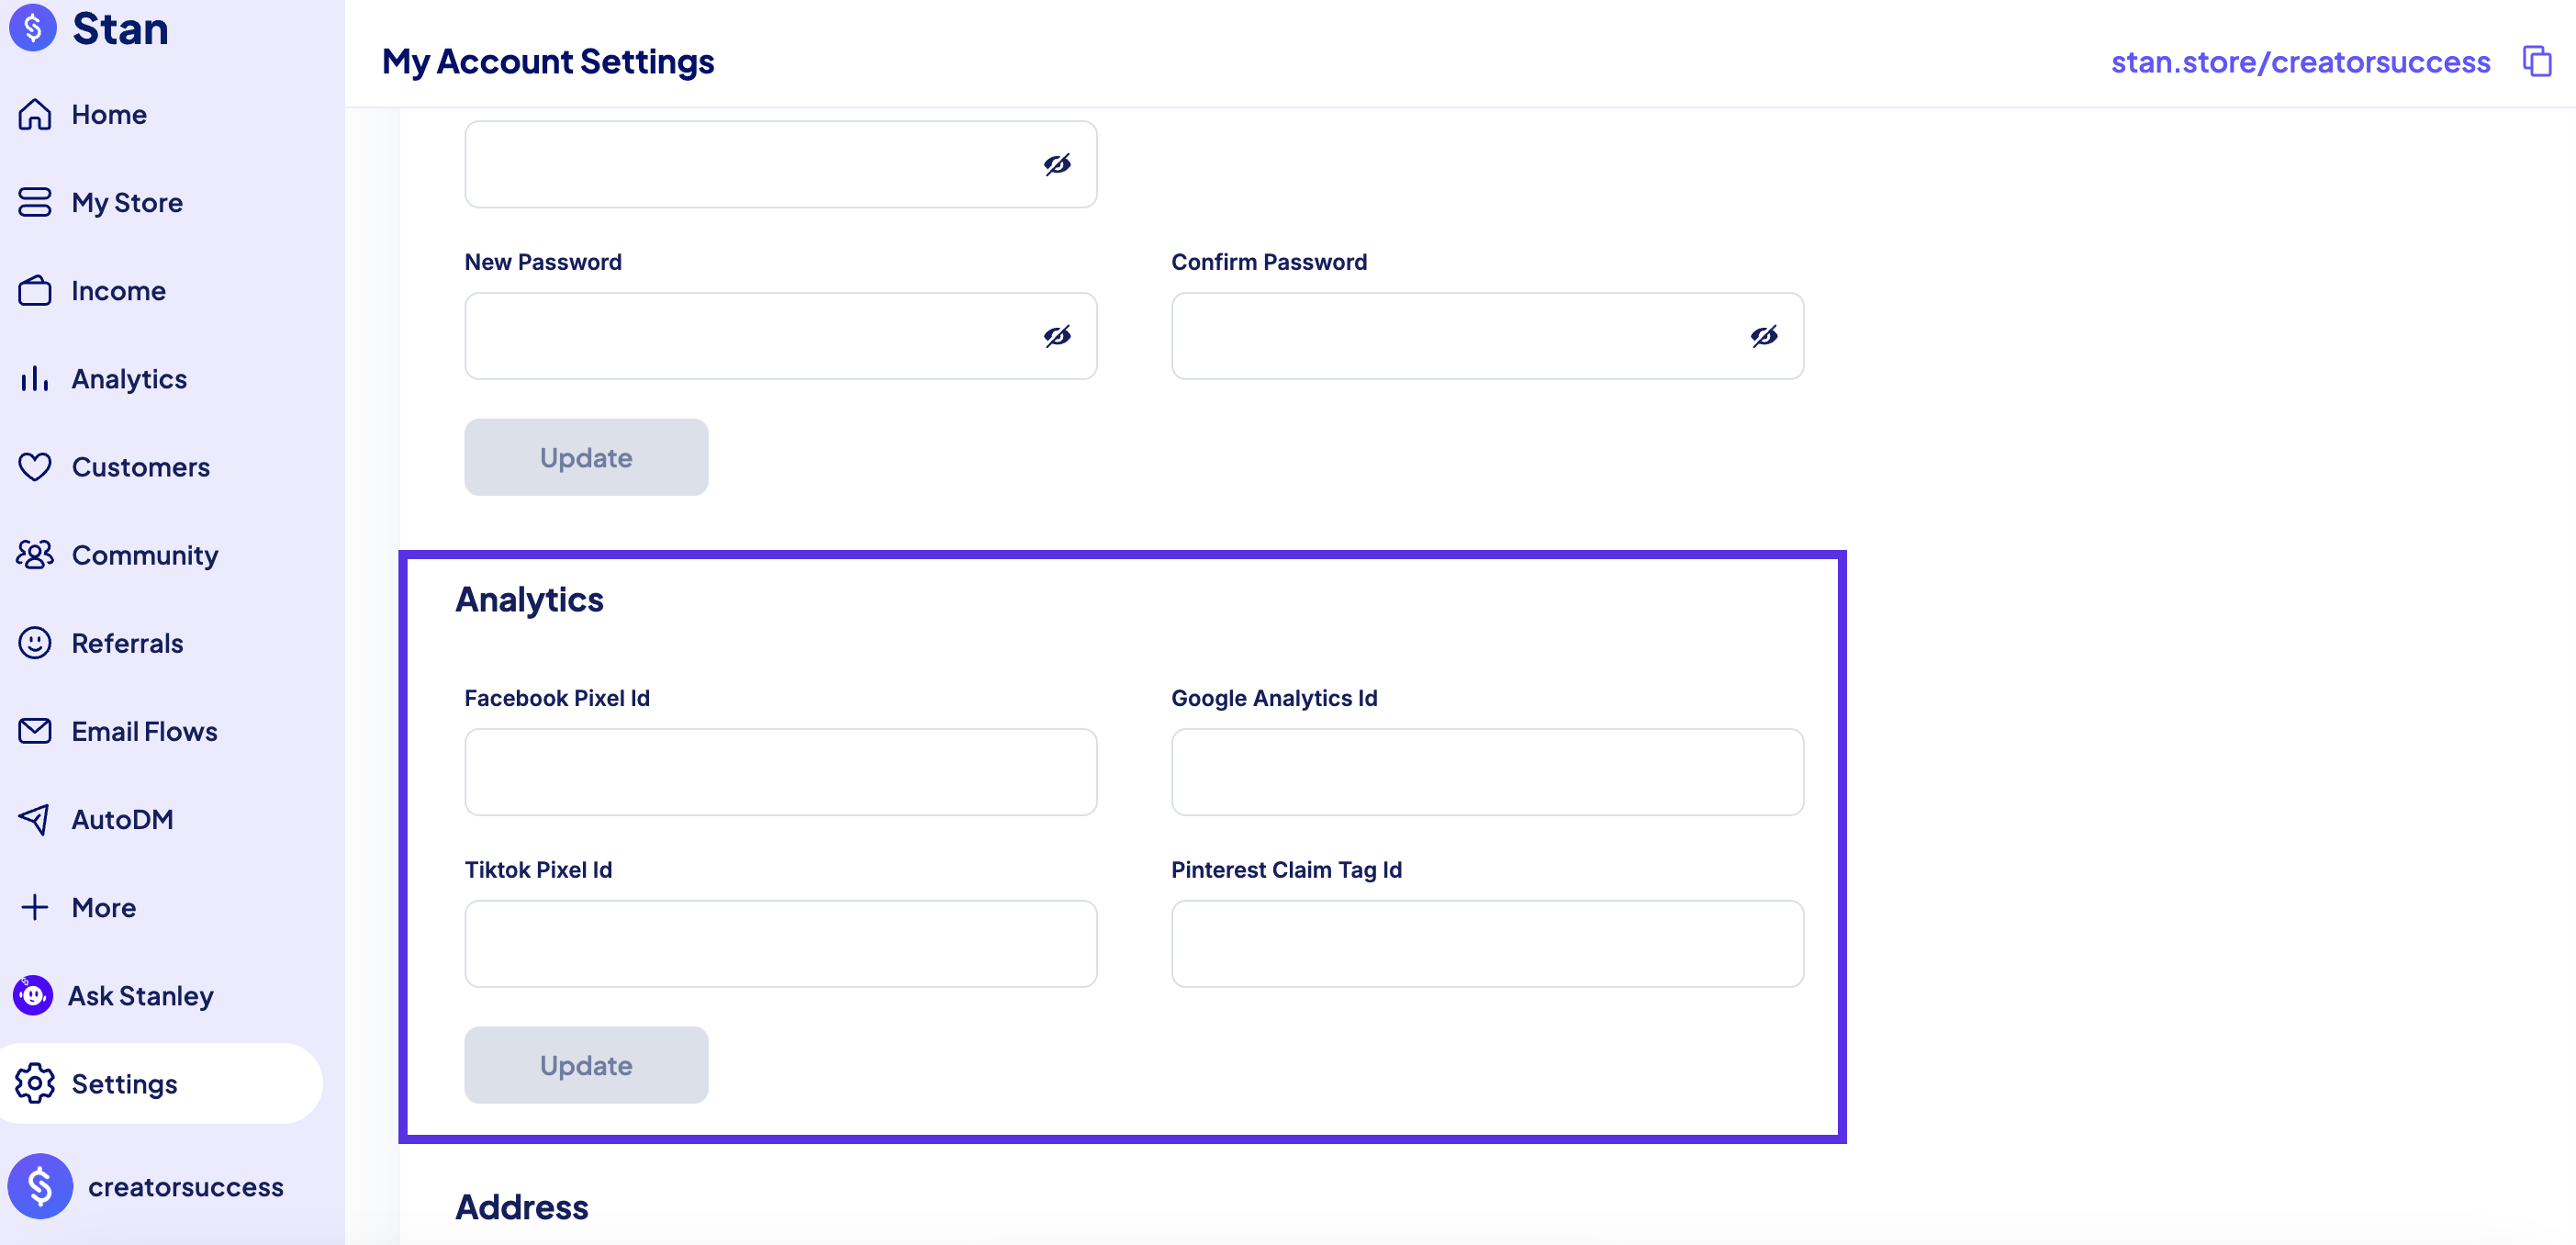Open the Analytics bar chart icon
Viewport: 2576px width, 1245px height.
(x=35, y=378)
